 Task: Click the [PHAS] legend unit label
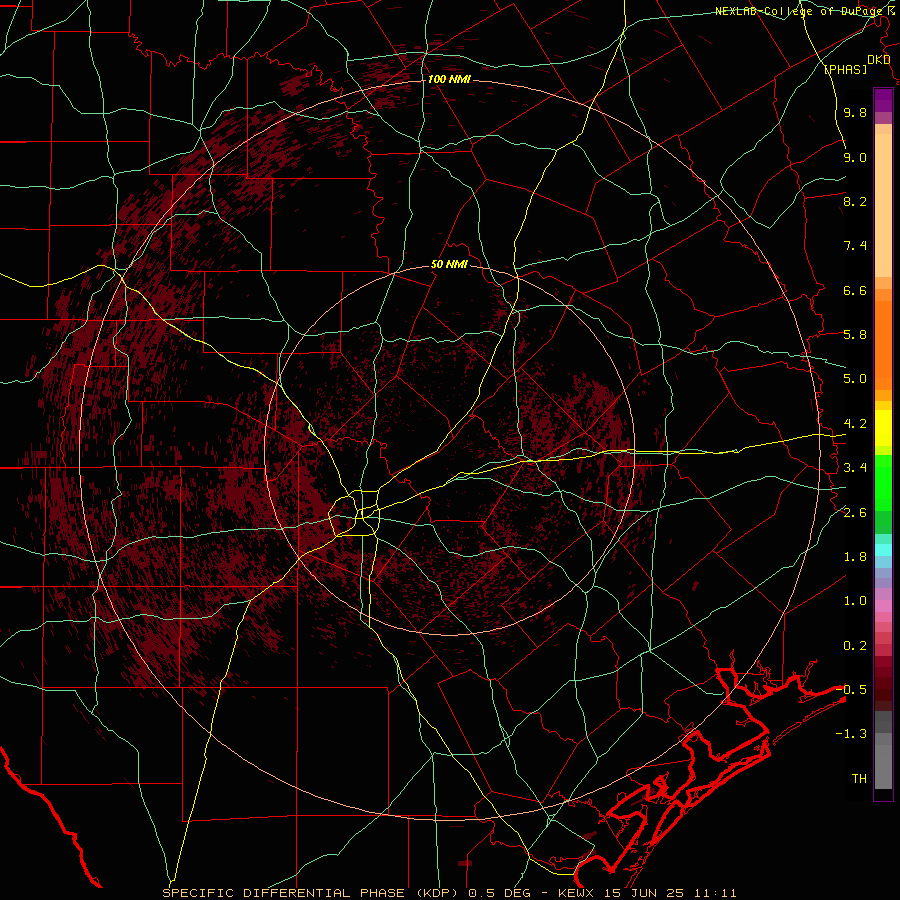click(845, 69)
